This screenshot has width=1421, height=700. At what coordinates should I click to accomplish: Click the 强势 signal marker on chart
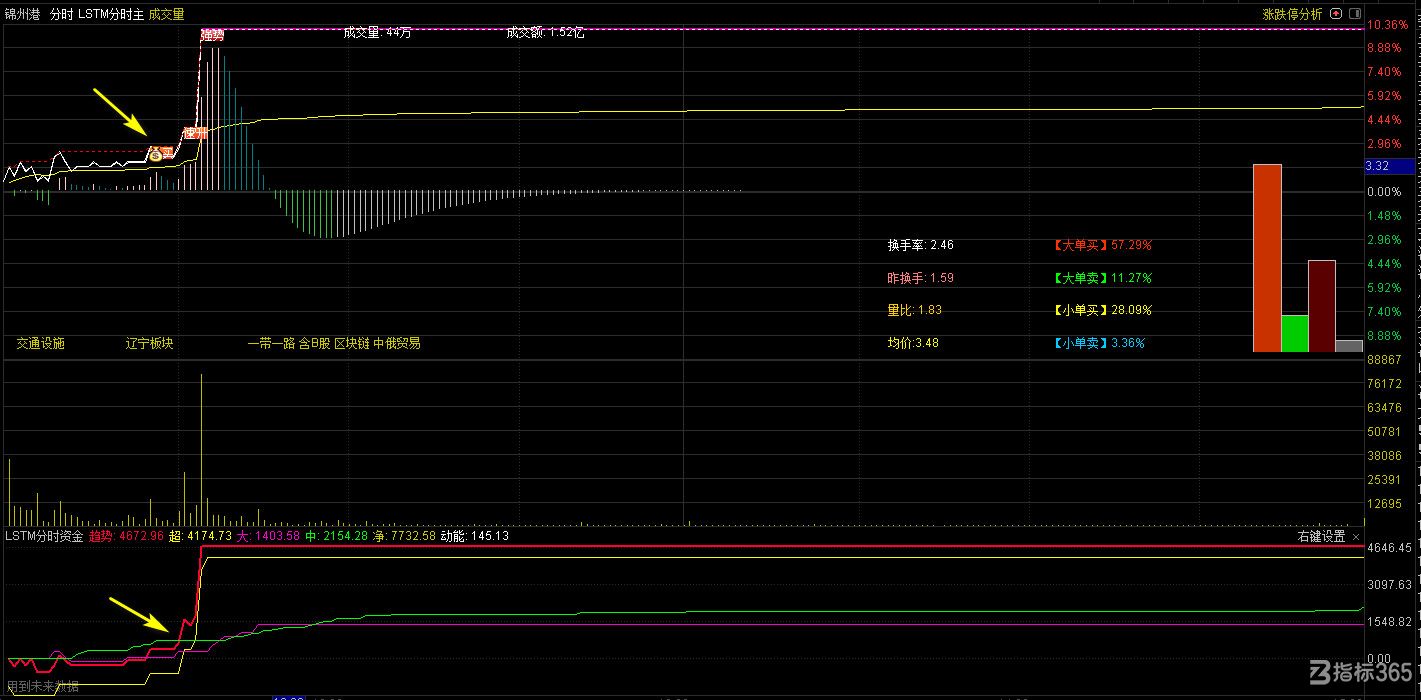point(212,35)
